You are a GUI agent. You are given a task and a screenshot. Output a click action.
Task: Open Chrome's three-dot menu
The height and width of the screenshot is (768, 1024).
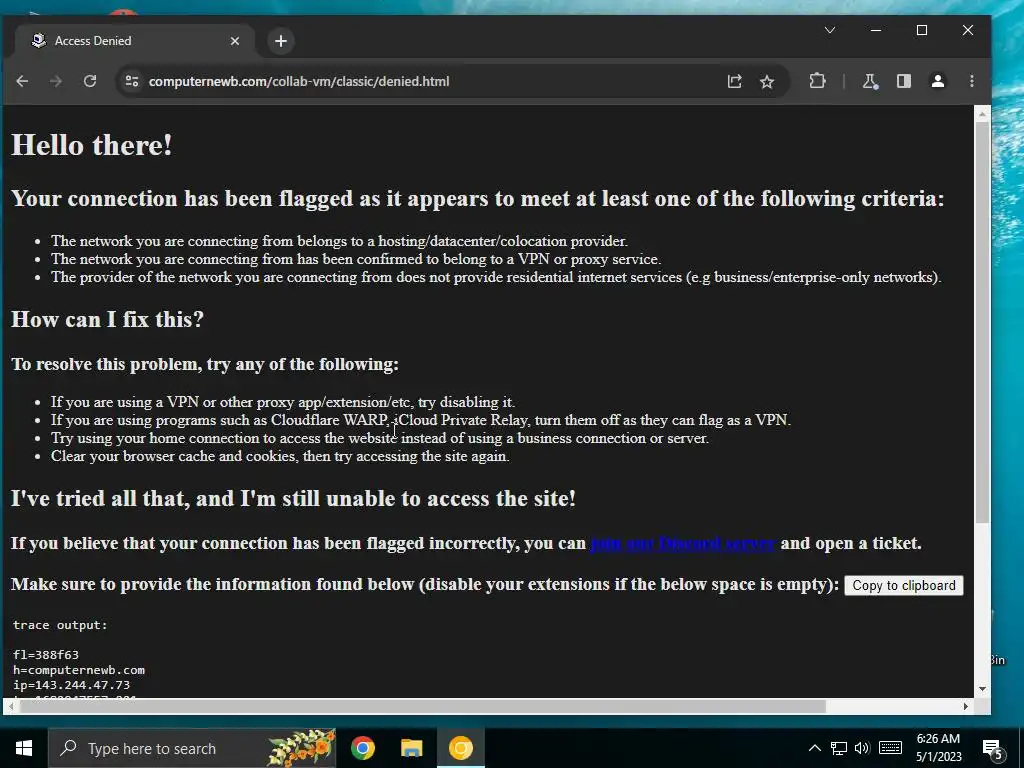(x=972, y=81)
